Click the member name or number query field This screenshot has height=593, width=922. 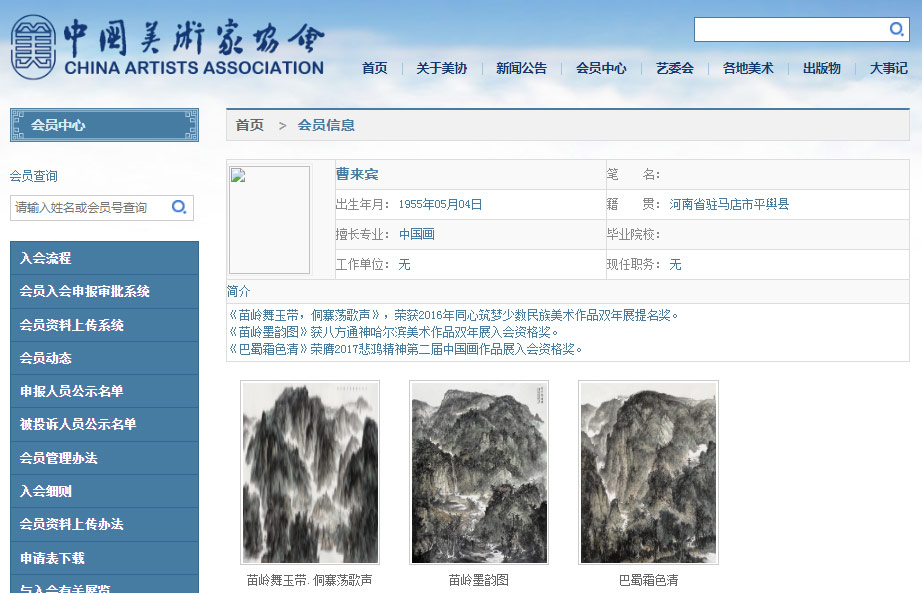pyautogui.click(x=88, y=207)
